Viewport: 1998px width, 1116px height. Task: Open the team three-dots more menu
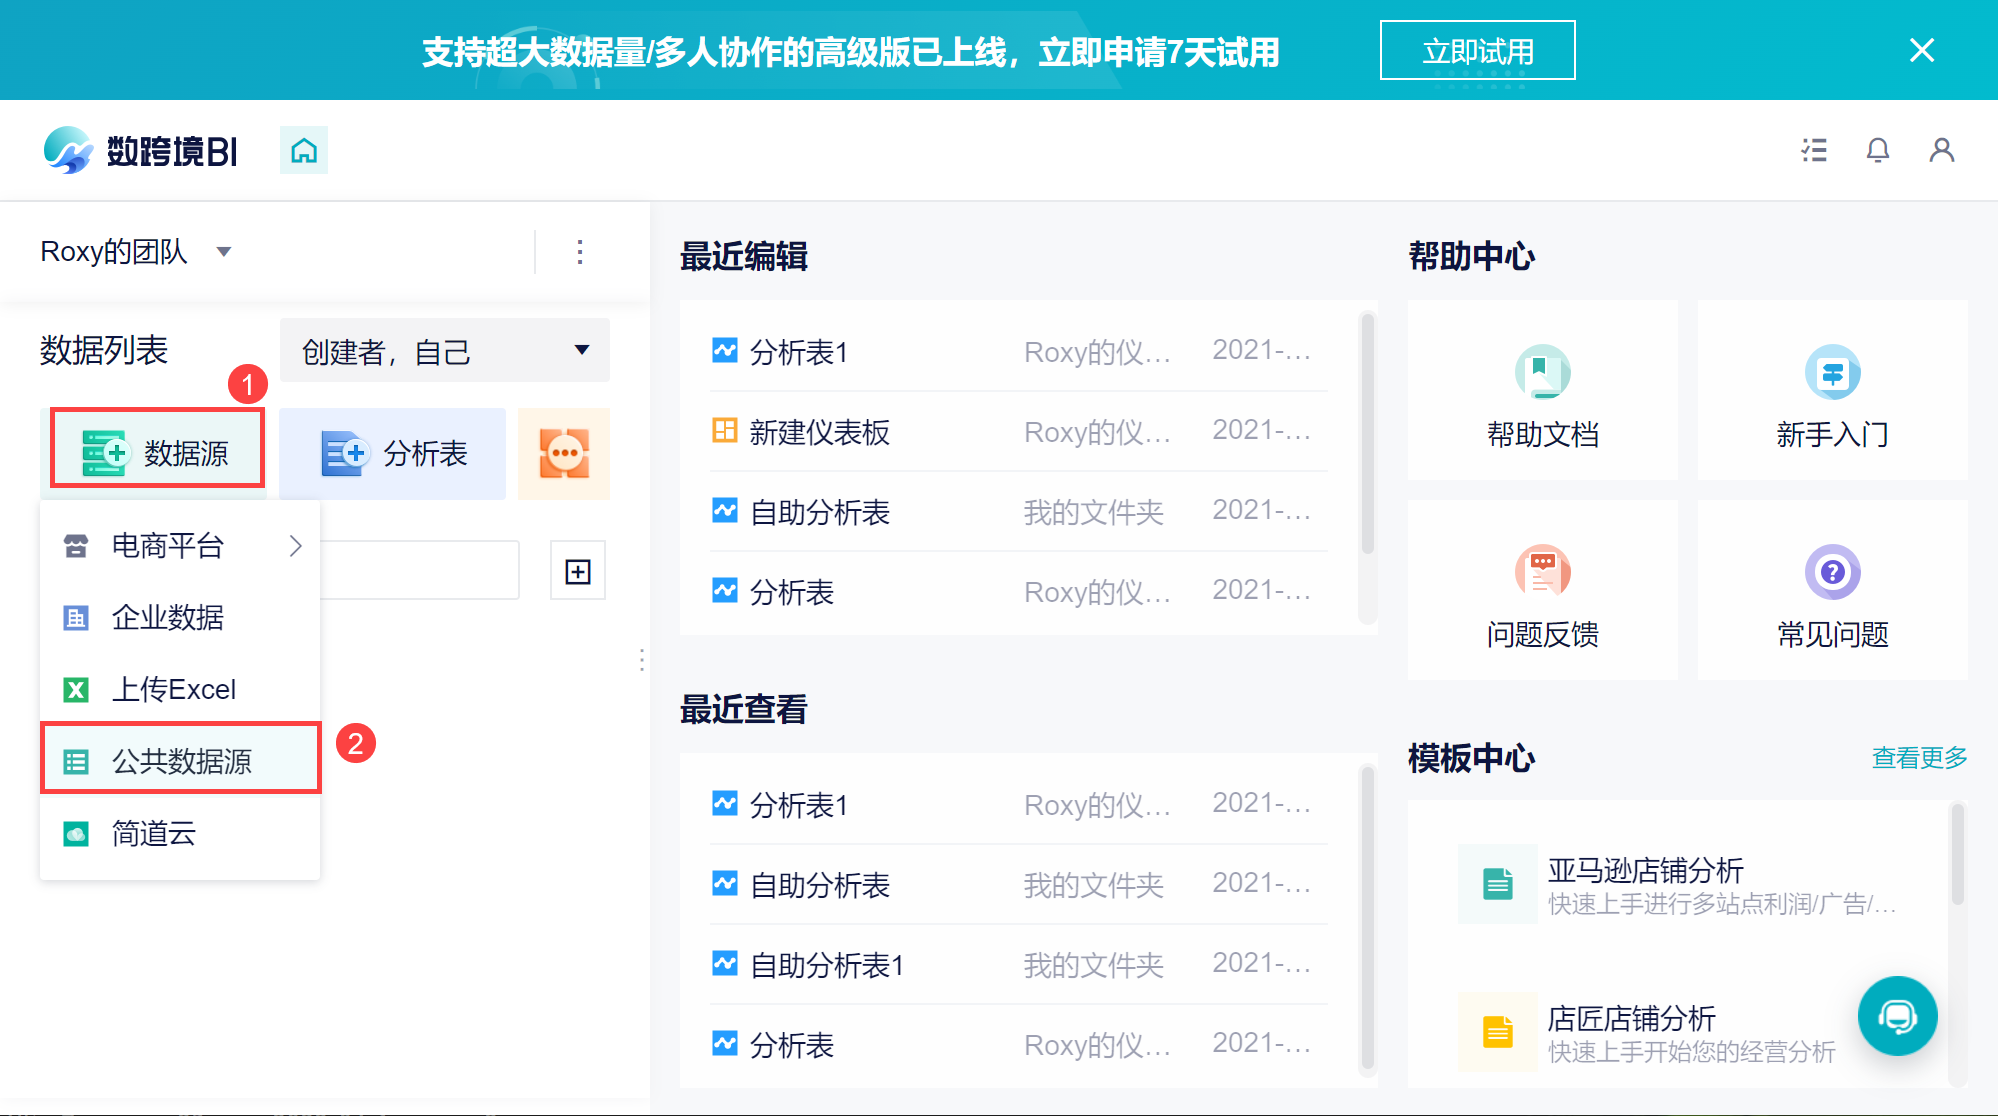click(580, 252)
